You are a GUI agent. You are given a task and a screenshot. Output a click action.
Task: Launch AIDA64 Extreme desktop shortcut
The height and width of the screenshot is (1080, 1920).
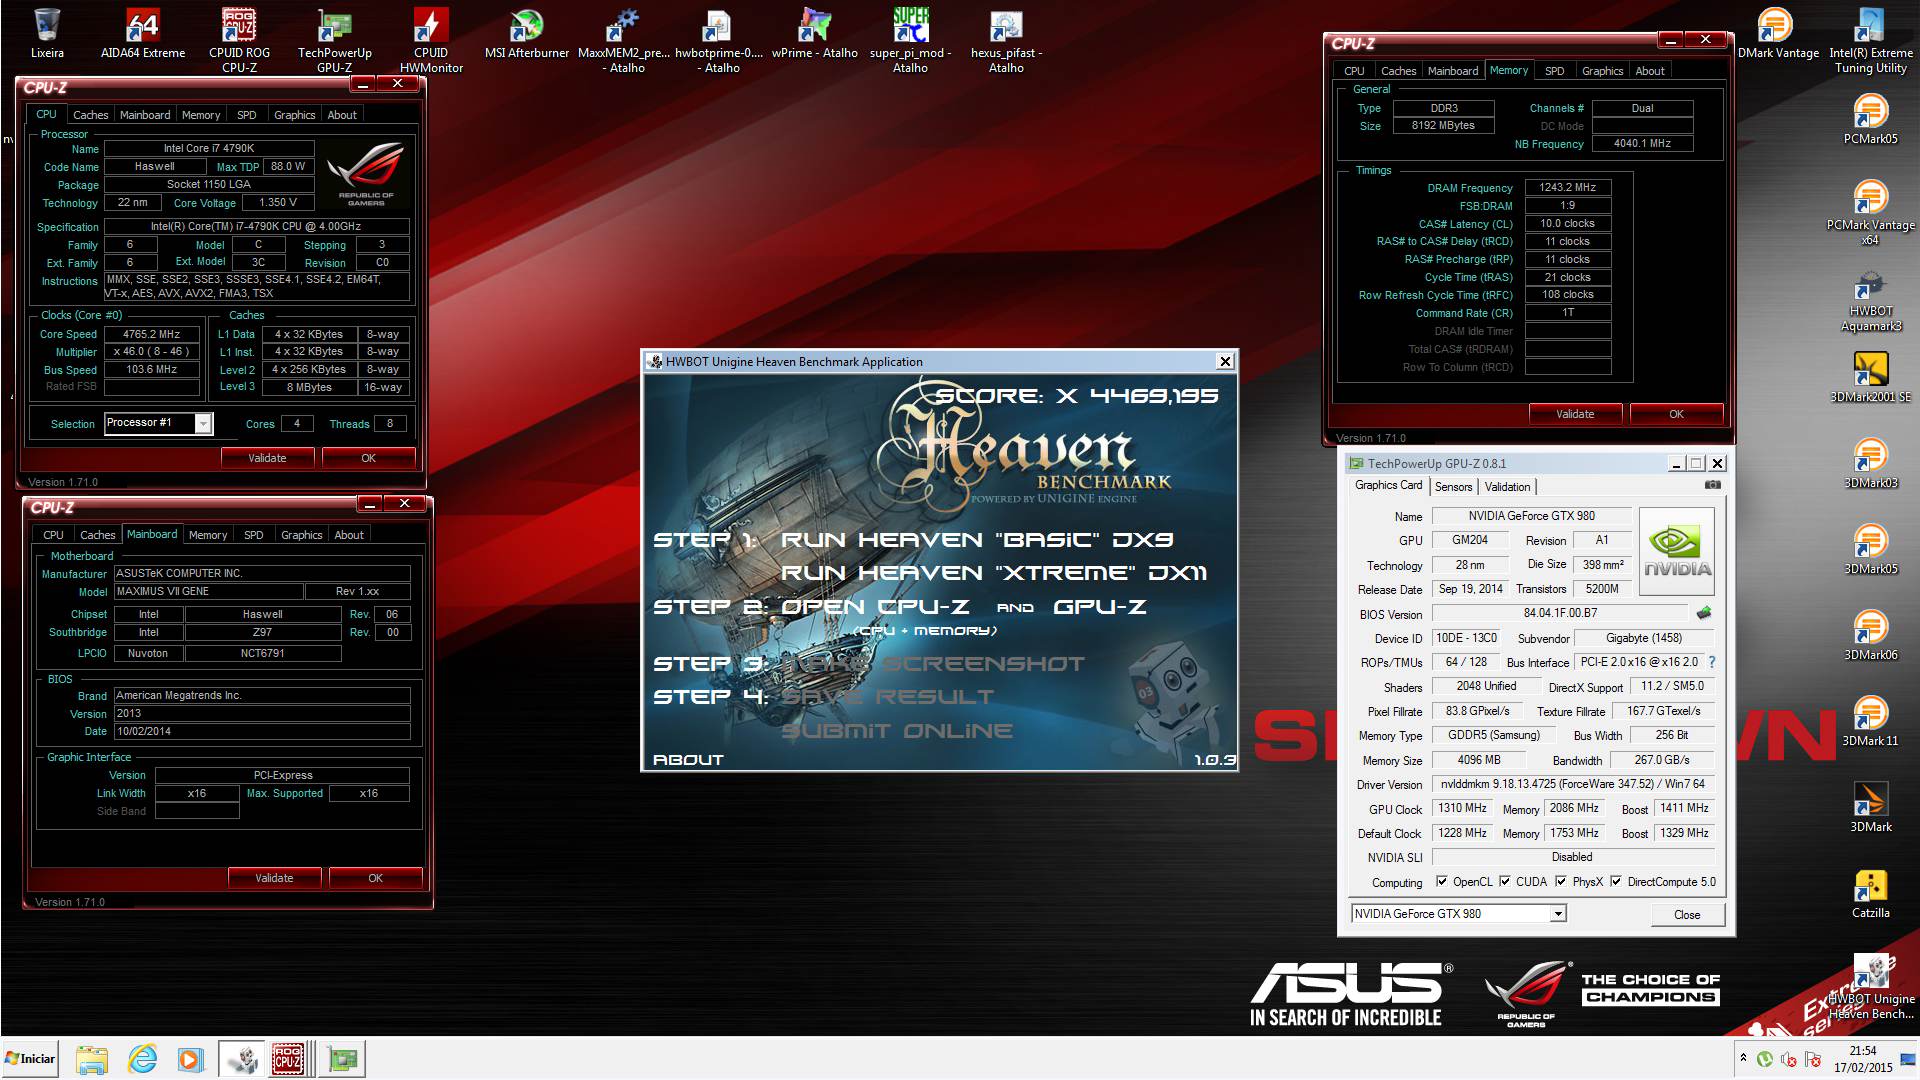pos(143,34)
